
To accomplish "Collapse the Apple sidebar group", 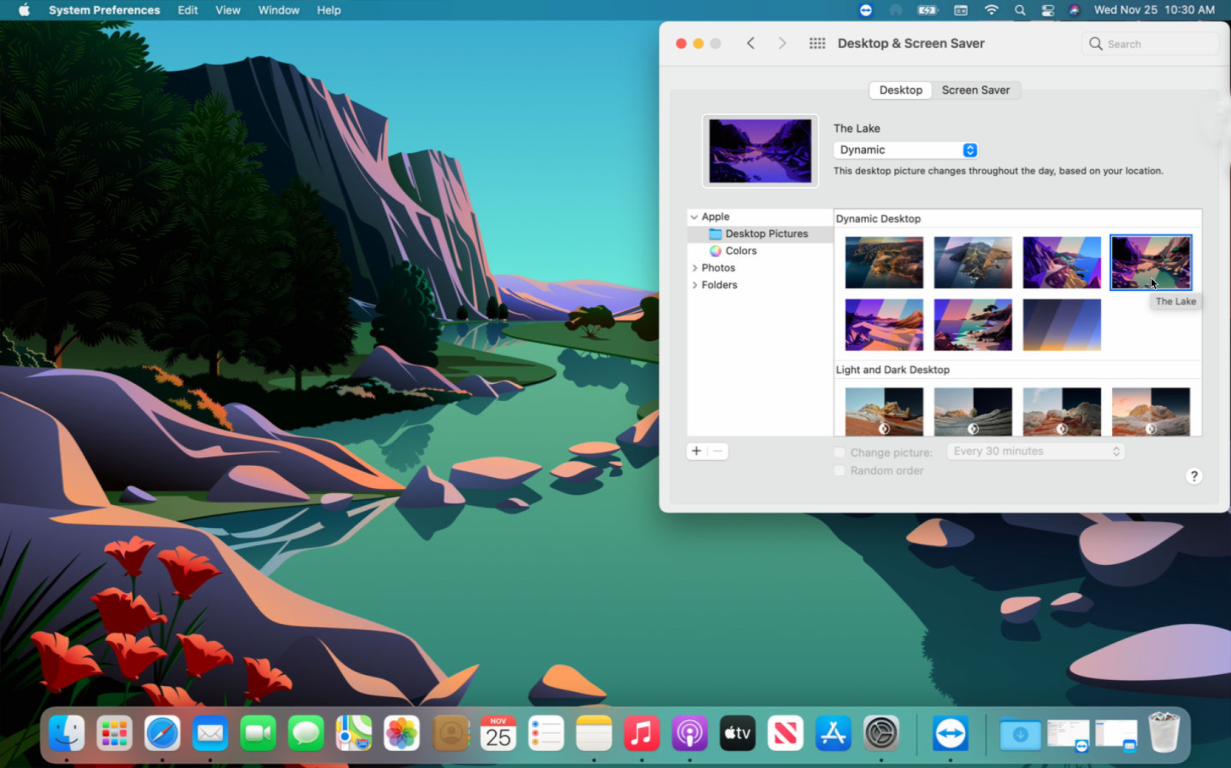I will coord(694,217).
